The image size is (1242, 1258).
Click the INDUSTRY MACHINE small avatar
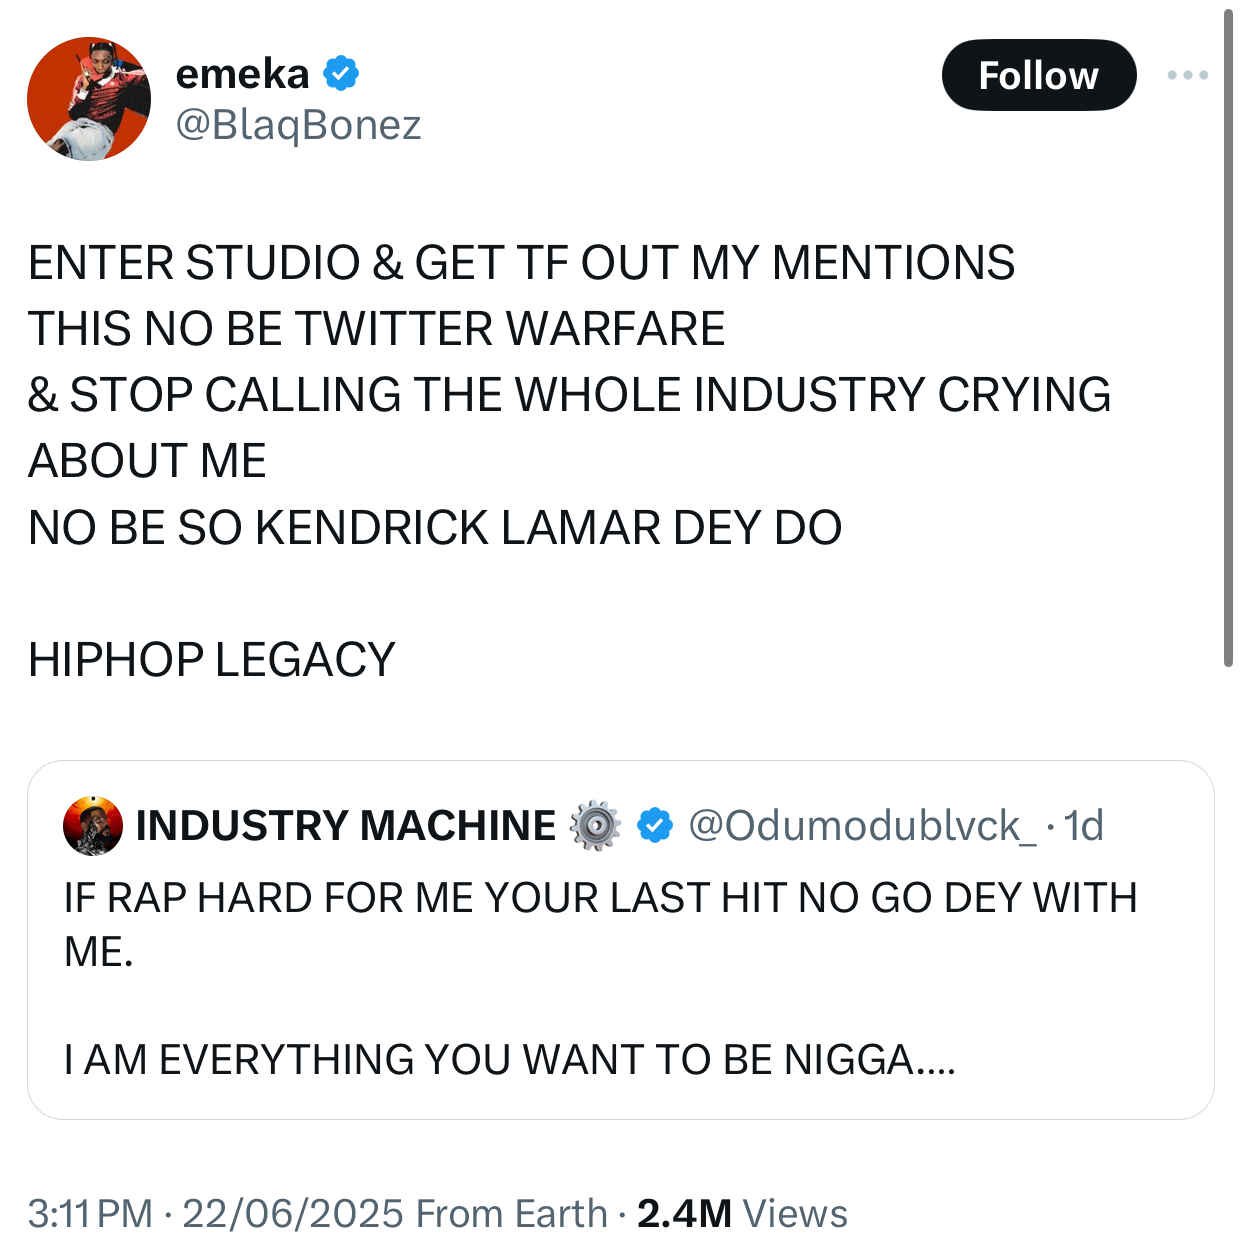point(93,826)
